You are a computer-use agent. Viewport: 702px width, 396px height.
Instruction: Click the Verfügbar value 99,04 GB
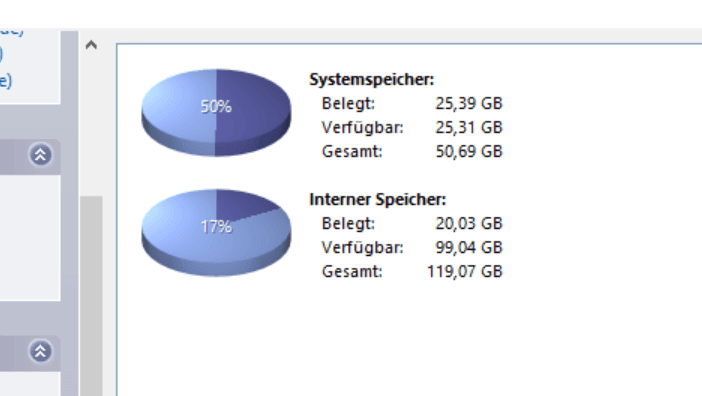click(469, 247)
